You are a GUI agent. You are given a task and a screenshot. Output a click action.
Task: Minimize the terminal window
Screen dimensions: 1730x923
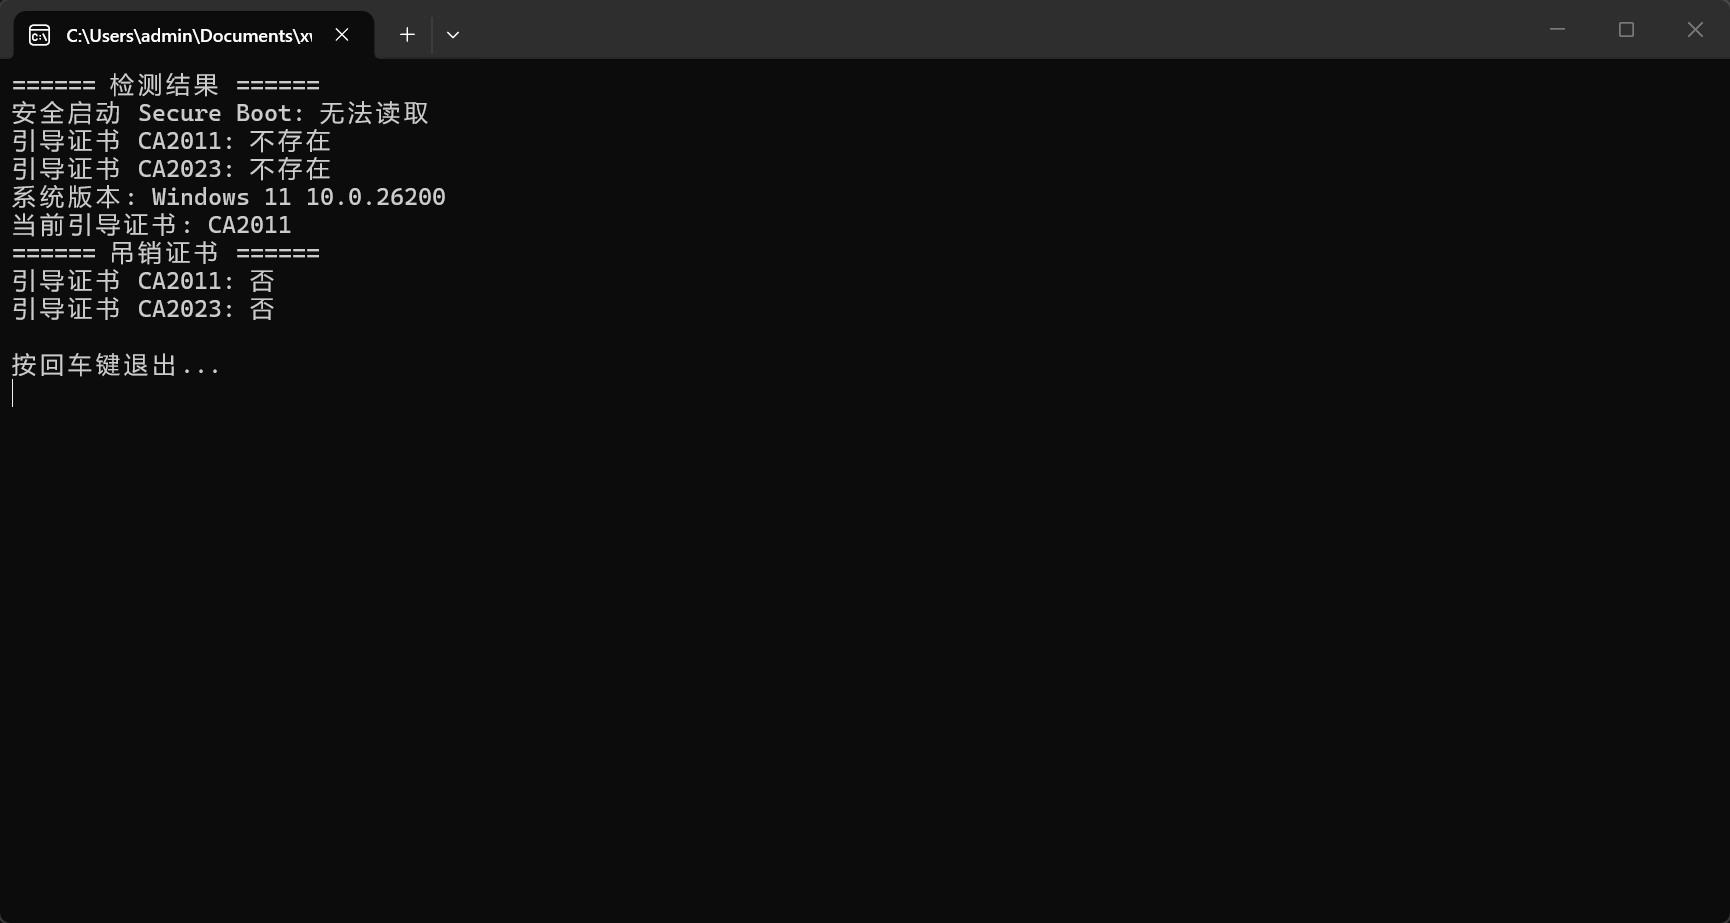tap(1557, 30)
